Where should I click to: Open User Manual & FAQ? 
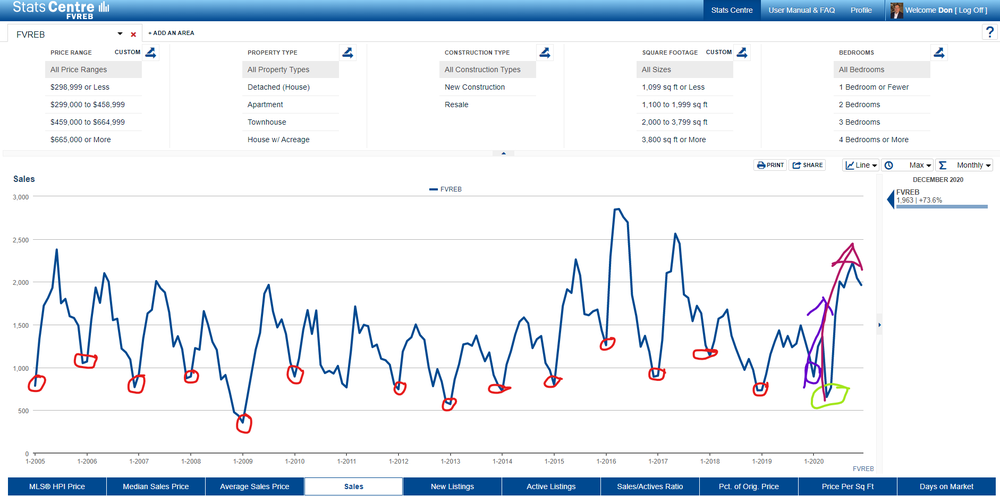[802, 10]
